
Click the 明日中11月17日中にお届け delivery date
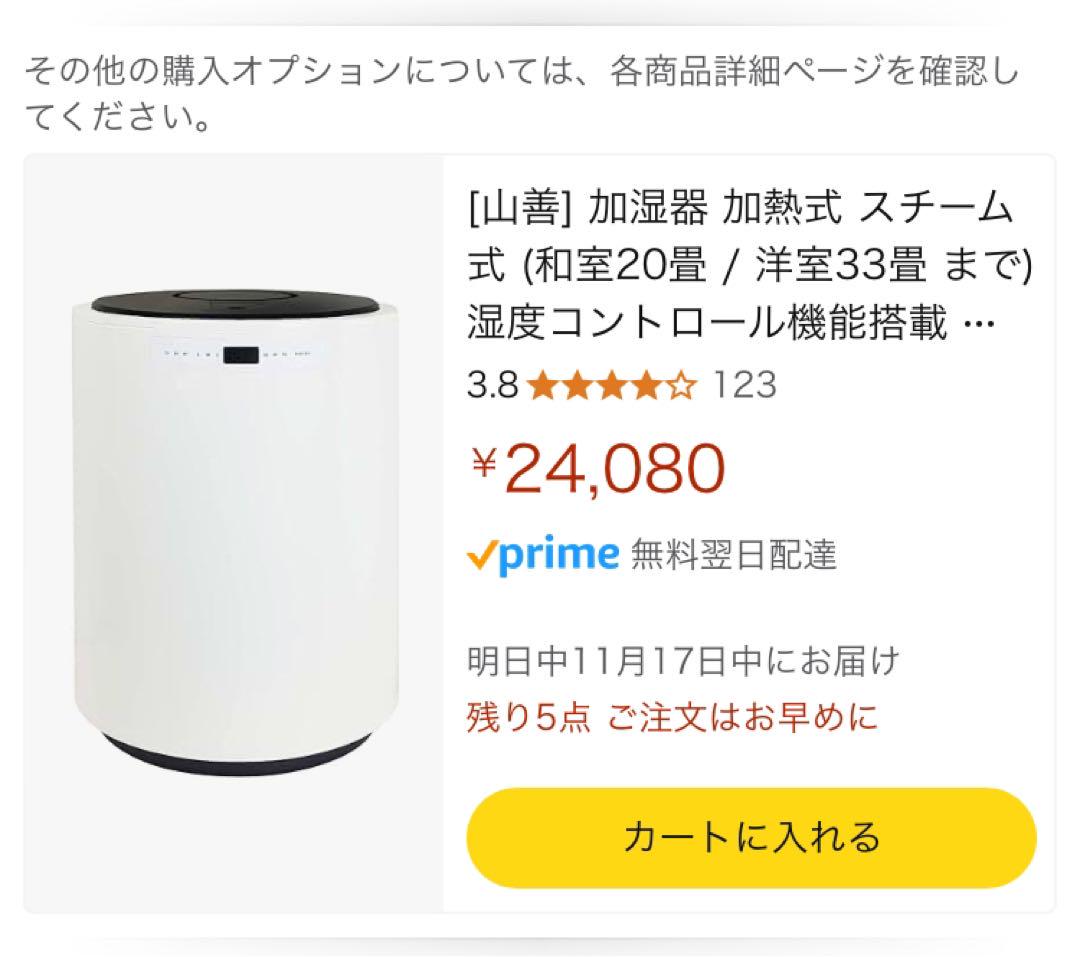pos(683,661)
